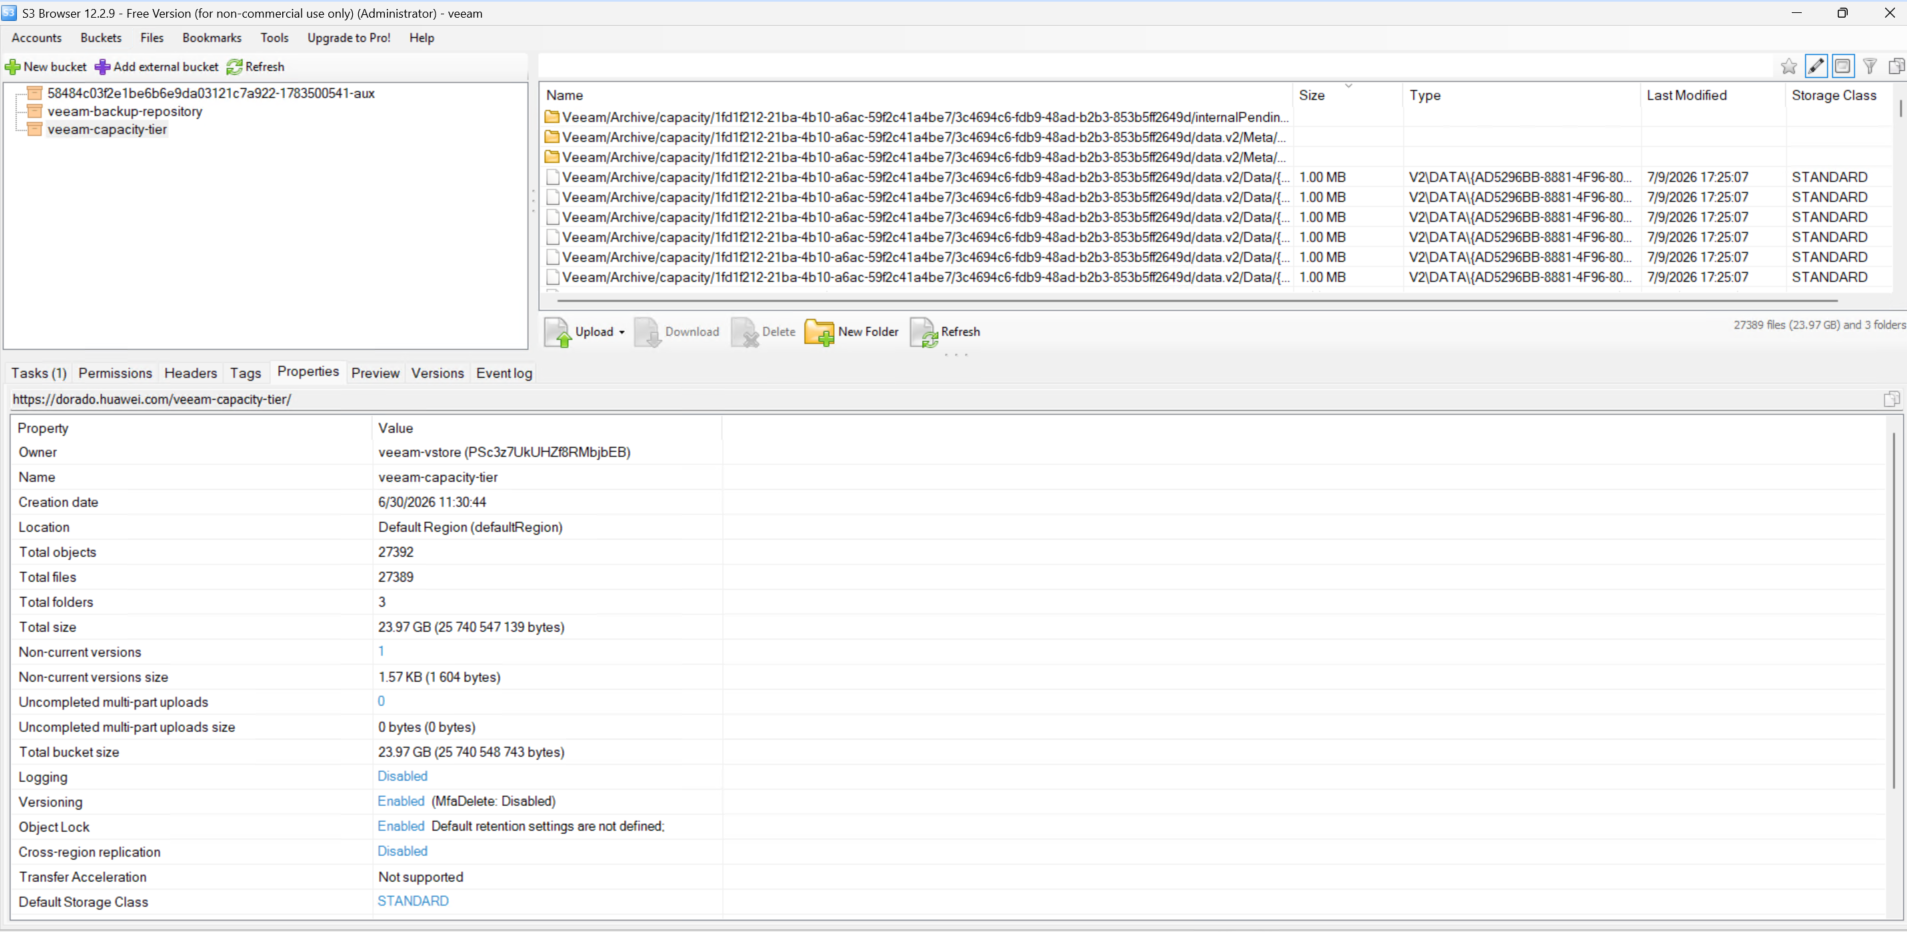The height and width of the screenshot is (932, 1907).
Task: Open the Accounts menu
Action: [37, 38]
